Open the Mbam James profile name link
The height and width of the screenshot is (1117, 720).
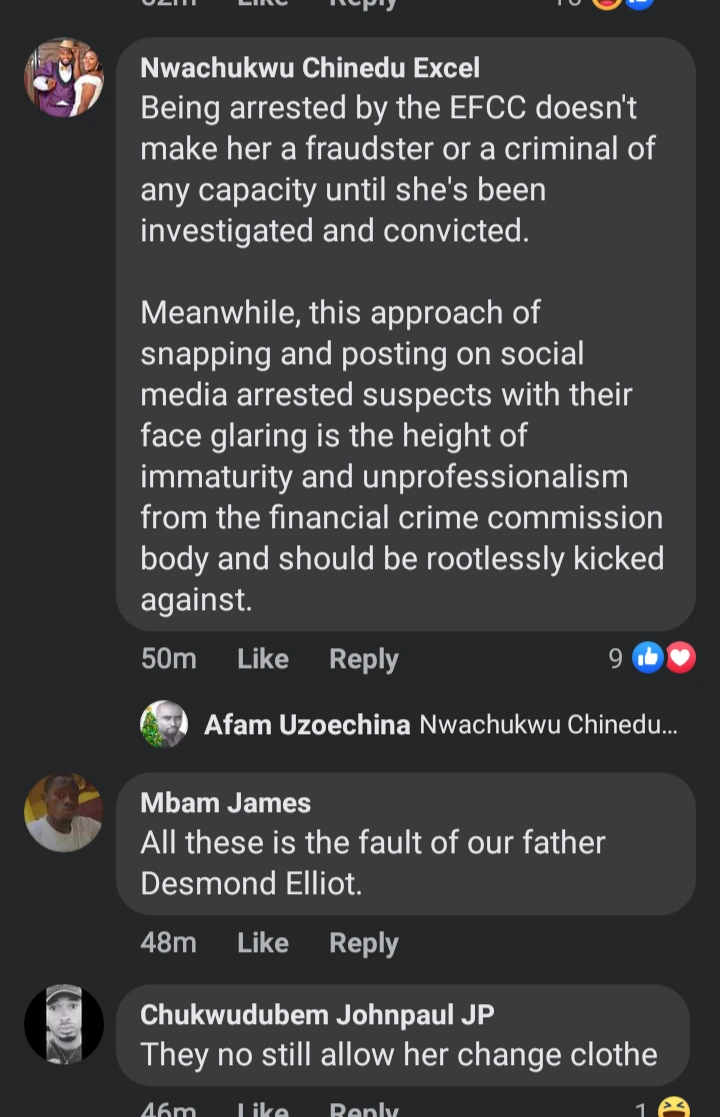point(225,803)
